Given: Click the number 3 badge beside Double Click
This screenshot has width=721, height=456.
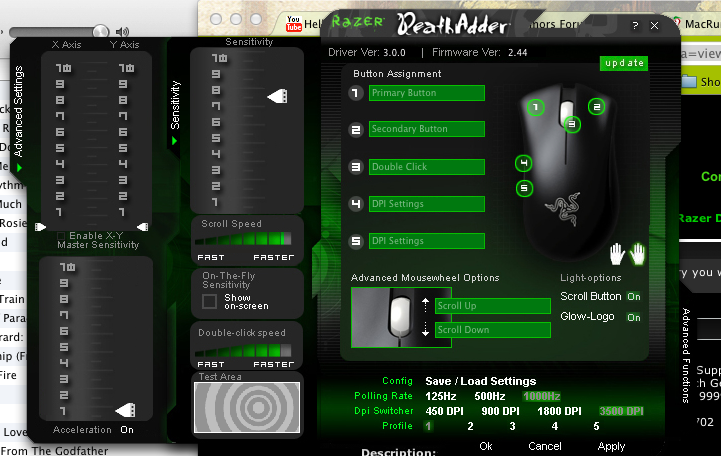Looking at the screenshot, I should tap(355, 167).
